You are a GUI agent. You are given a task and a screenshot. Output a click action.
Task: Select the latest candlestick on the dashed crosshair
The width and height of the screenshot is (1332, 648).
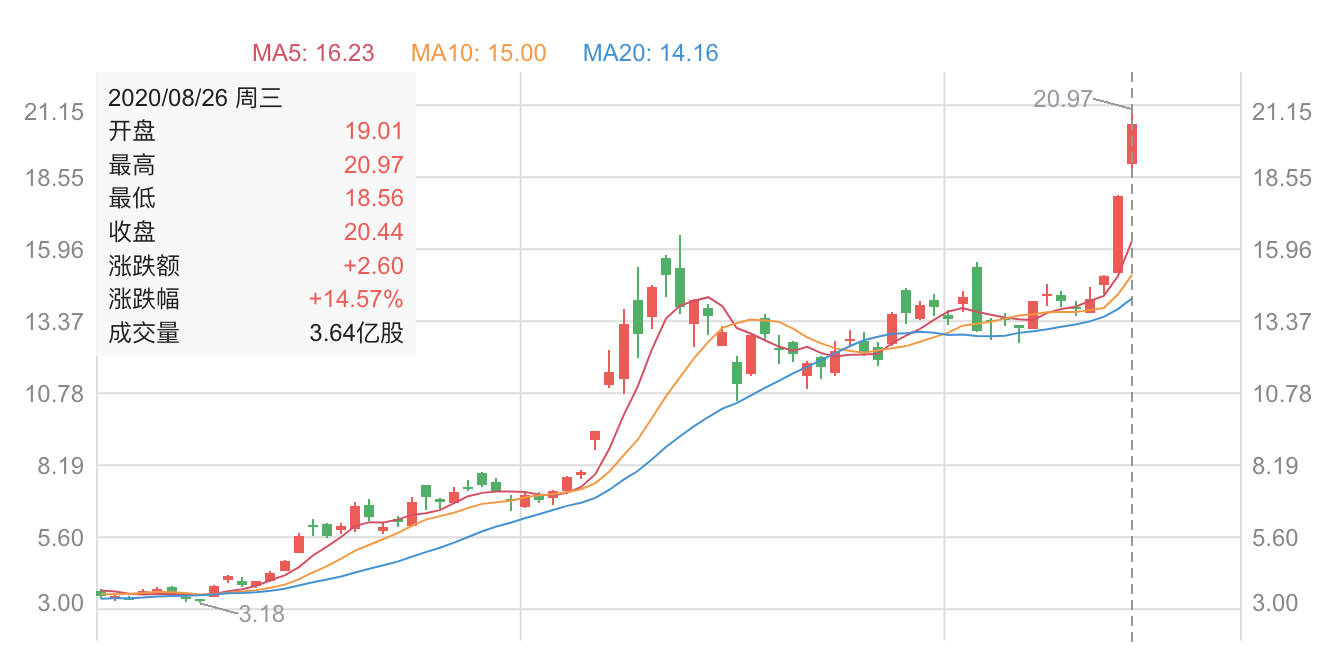(1132, 143)
